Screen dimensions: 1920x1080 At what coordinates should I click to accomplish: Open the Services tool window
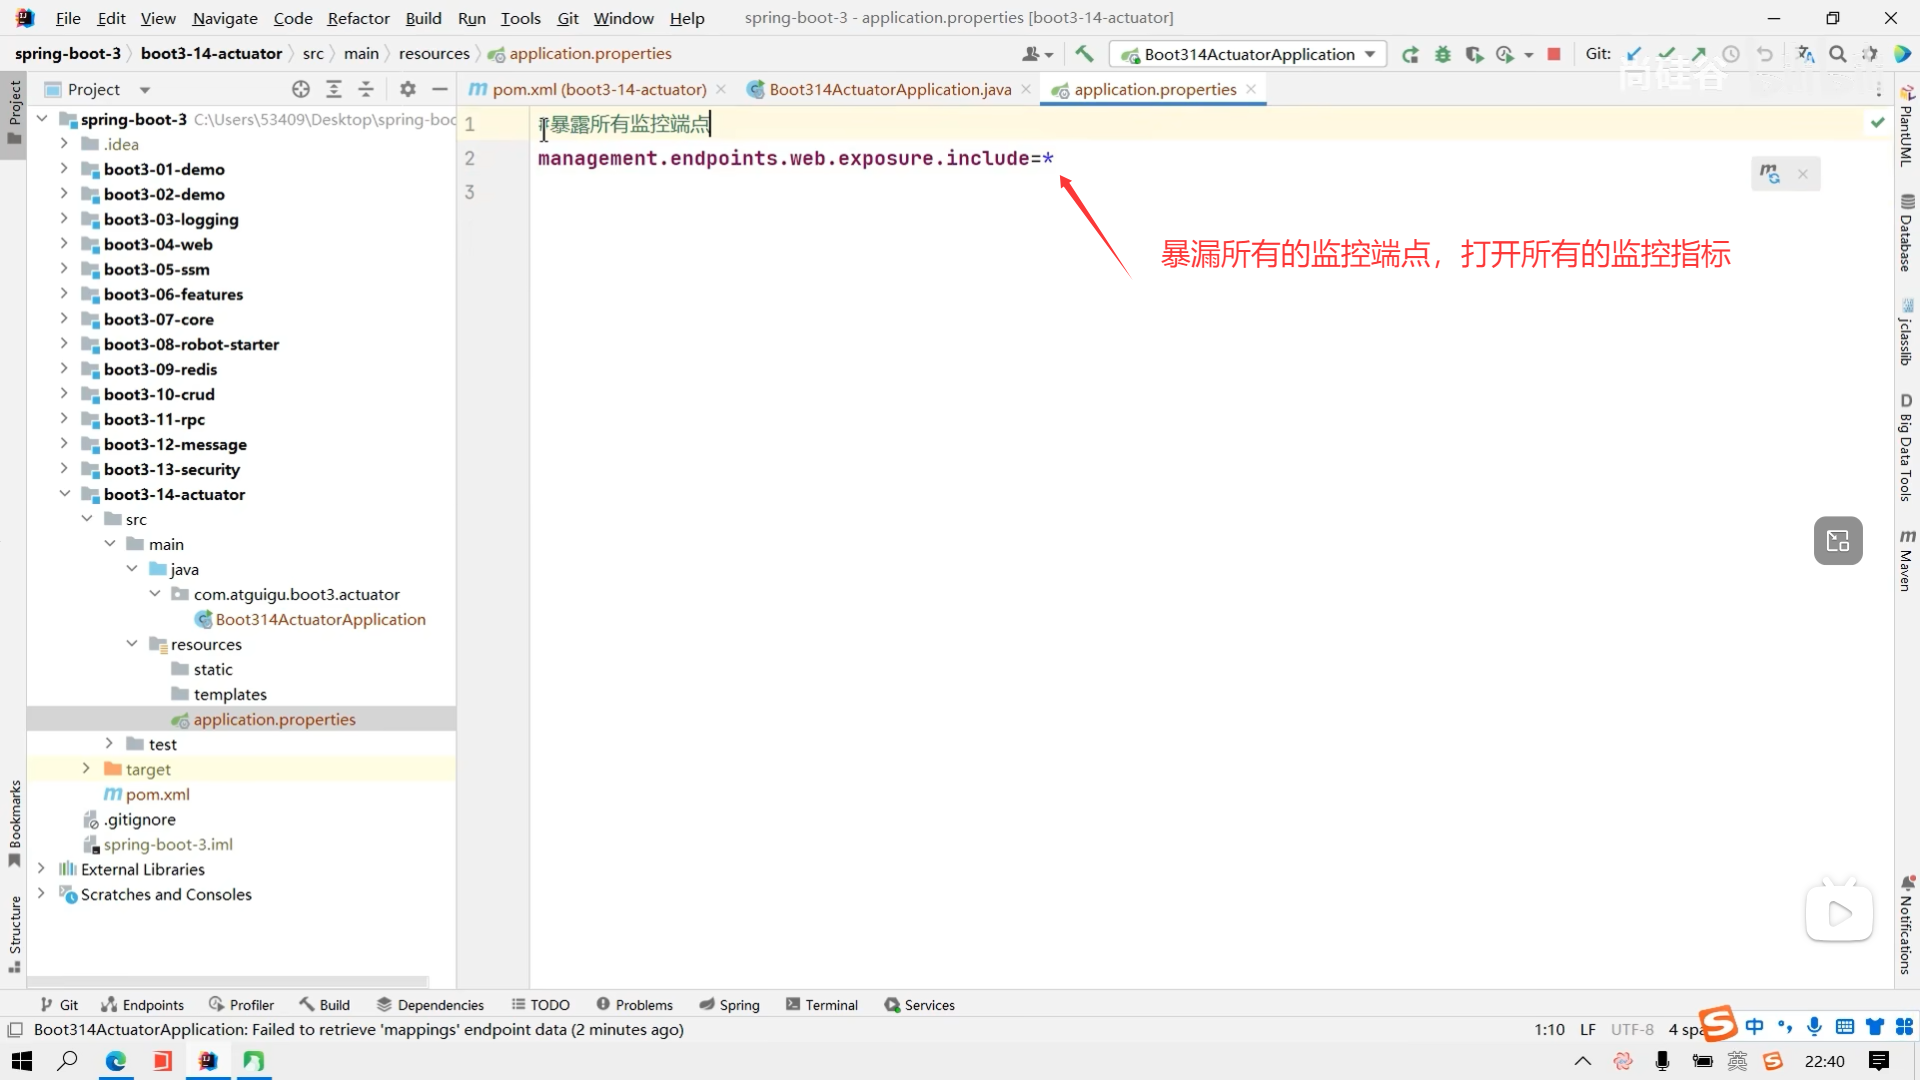point(919,1005)
